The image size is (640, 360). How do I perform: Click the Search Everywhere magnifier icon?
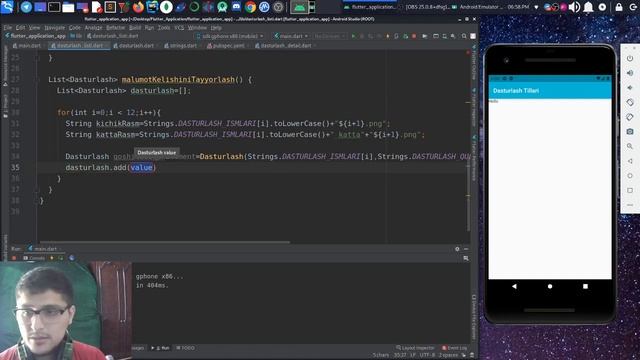coord(464,36)
